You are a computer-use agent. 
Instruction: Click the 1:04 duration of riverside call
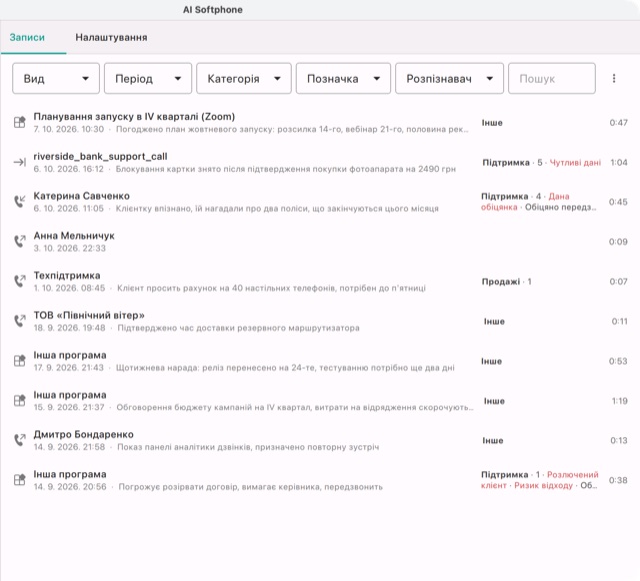(619, 163)
